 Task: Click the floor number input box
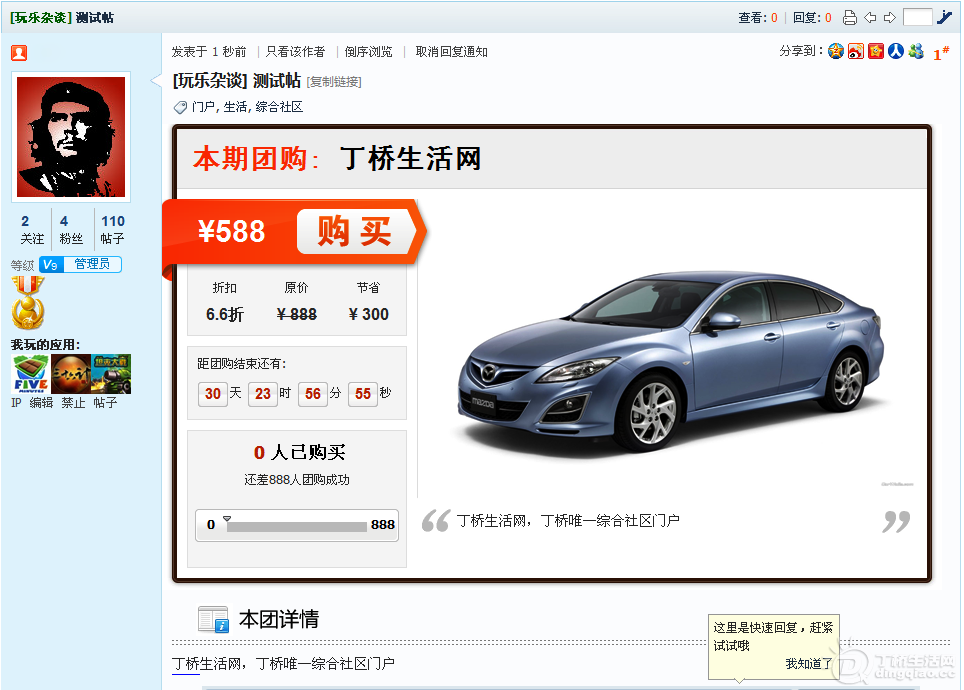917,17
